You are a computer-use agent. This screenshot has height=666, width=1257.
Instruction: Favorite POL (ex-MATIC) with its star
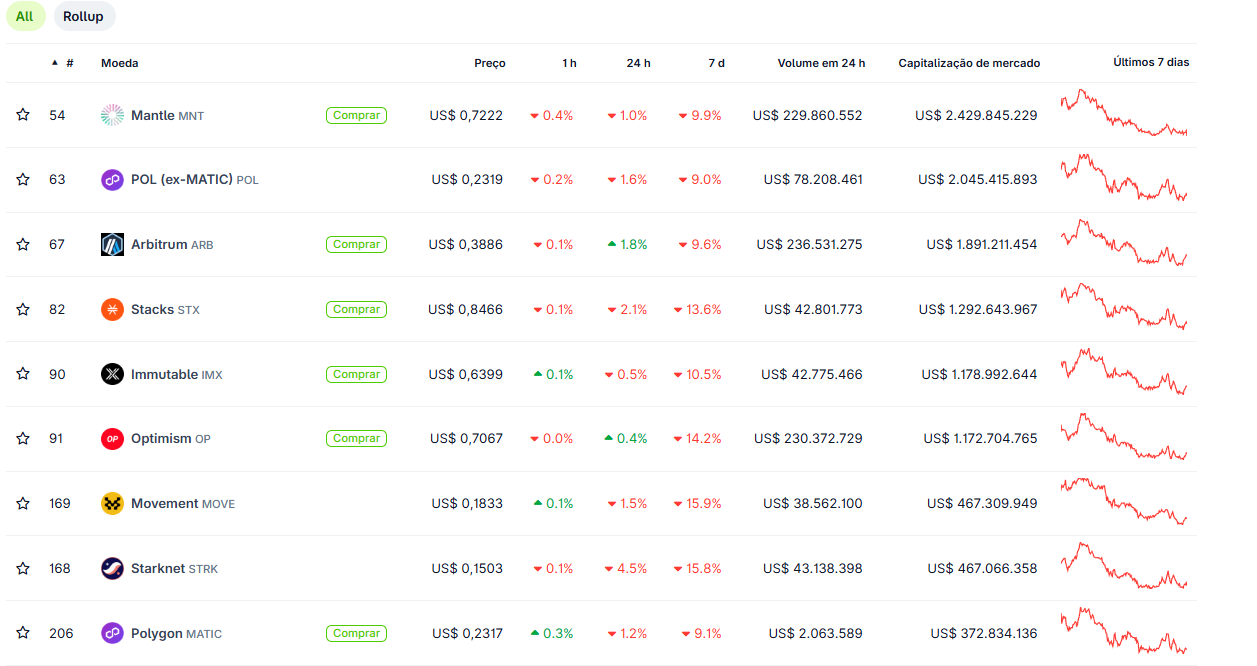coord(23,180)
